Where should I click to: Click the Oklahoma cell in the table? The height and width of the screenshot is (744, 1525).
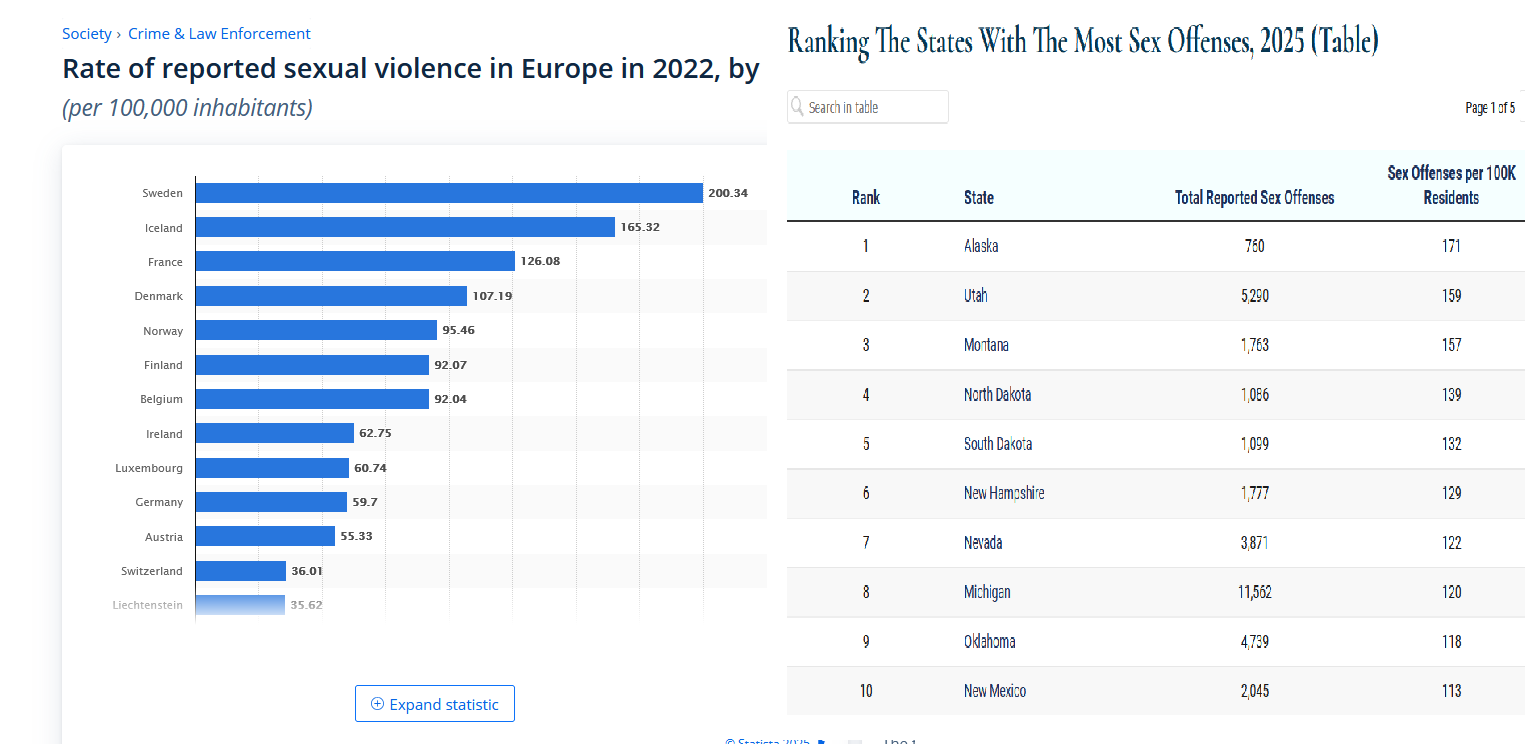click(x=990, y=641)
